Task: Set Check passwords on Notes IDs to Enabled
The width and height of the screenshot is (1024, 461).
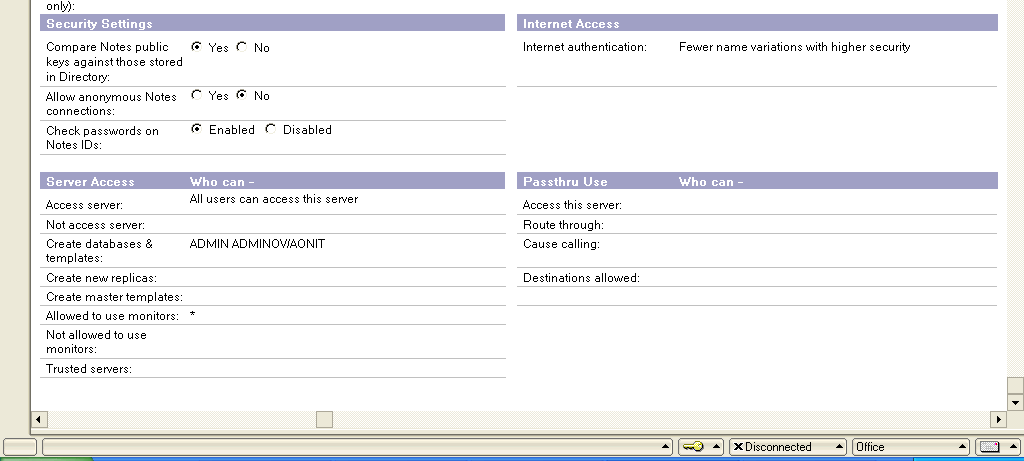Action: (x=196, y=129)
